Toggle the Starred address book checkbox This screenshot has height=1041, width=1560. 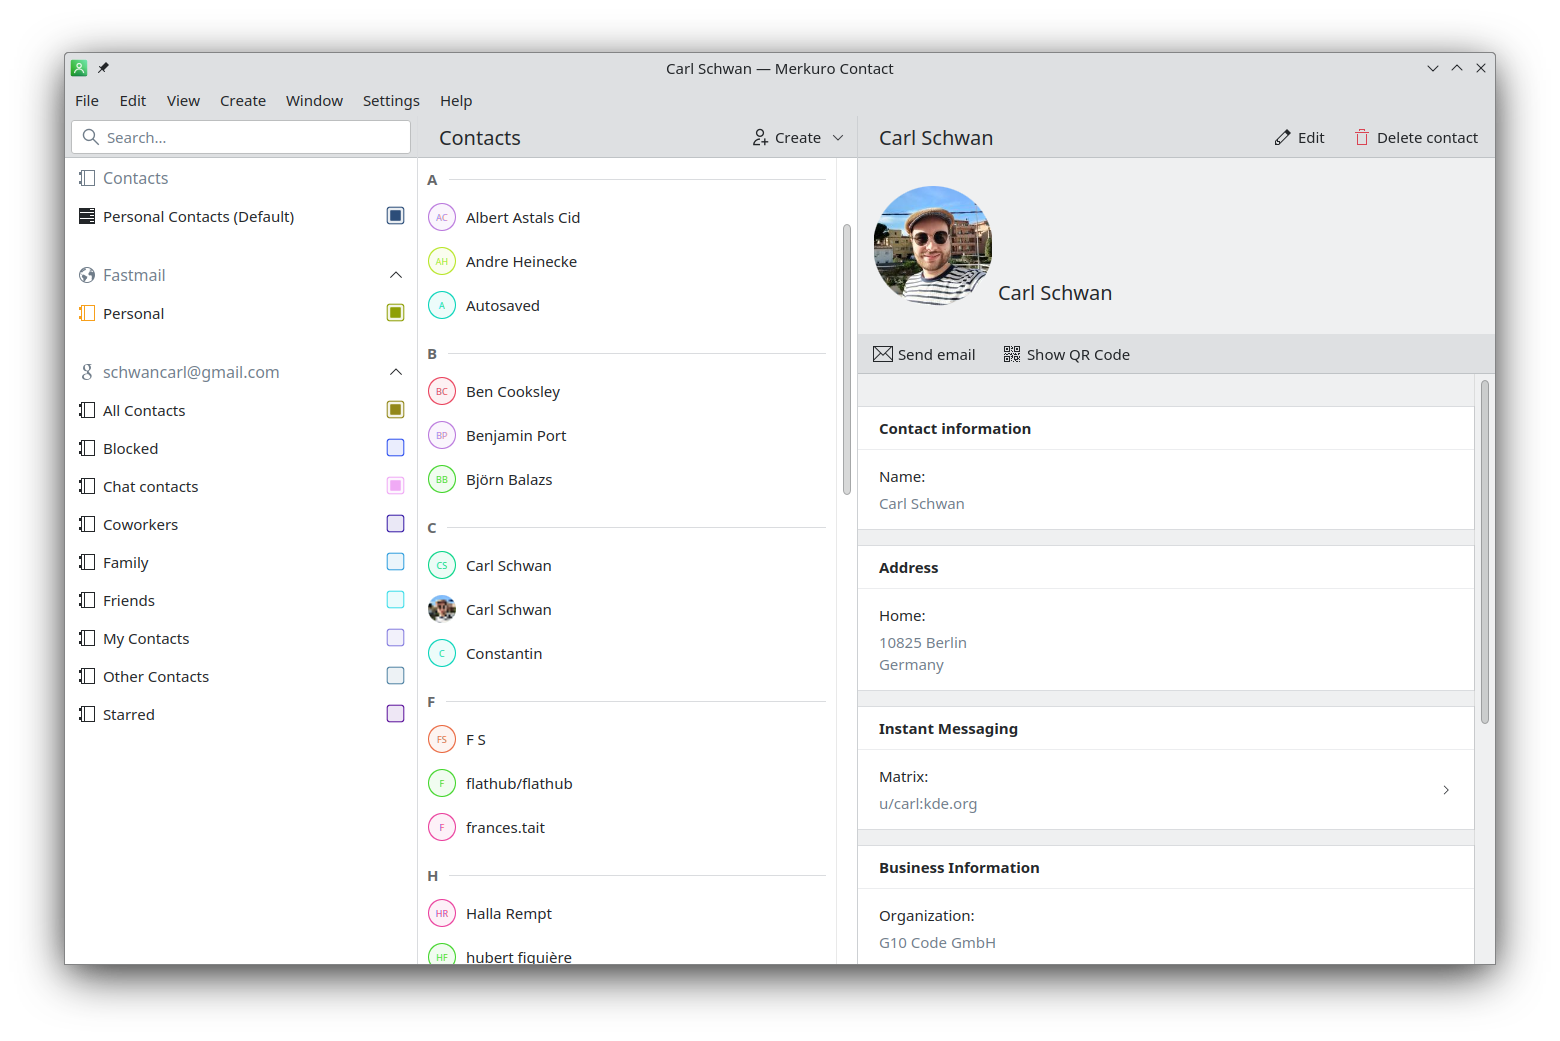pos(395,713)
